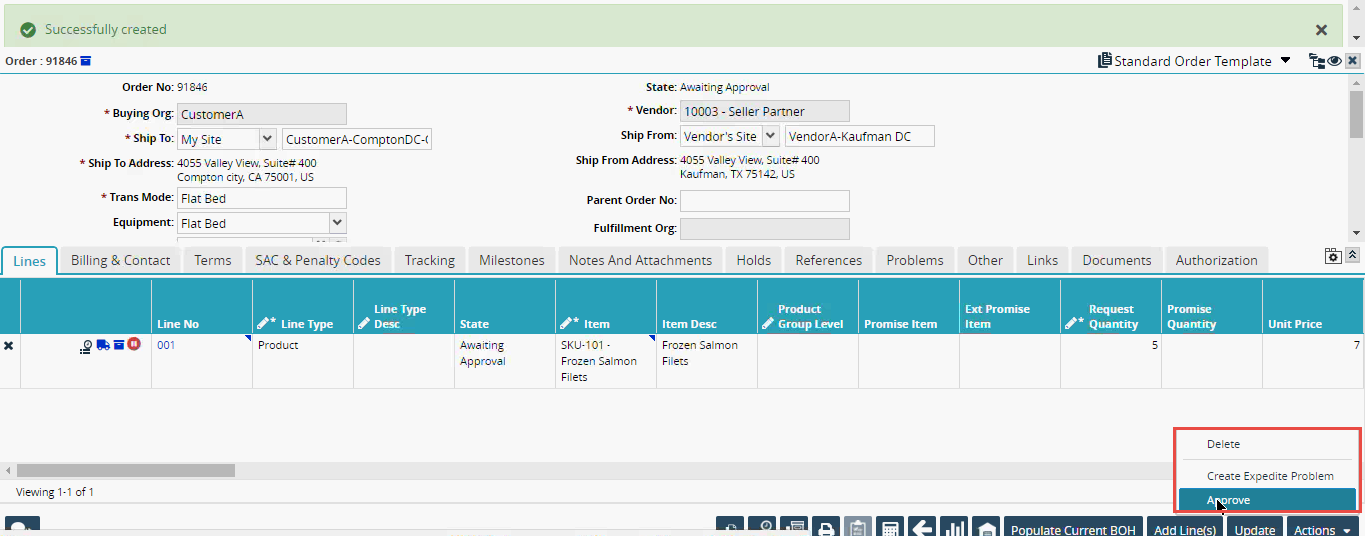Click the CustomerA-ComptonDC ship-to field

[357, 139]
